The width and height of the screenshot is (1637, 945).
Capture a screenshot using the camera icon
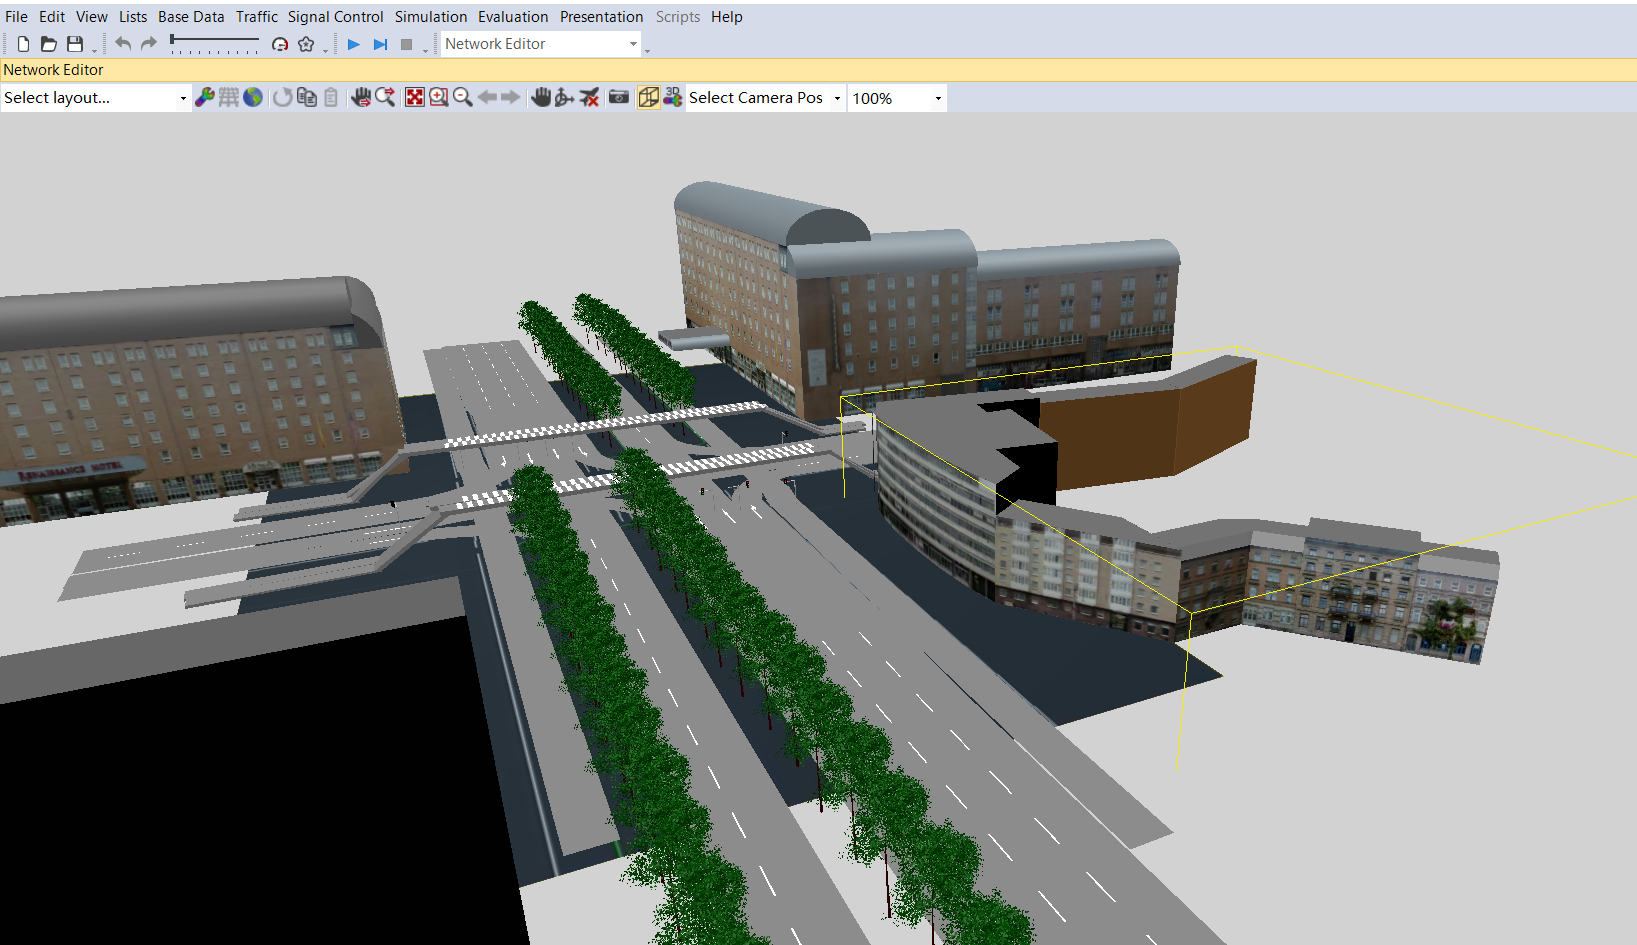point(619,97)
